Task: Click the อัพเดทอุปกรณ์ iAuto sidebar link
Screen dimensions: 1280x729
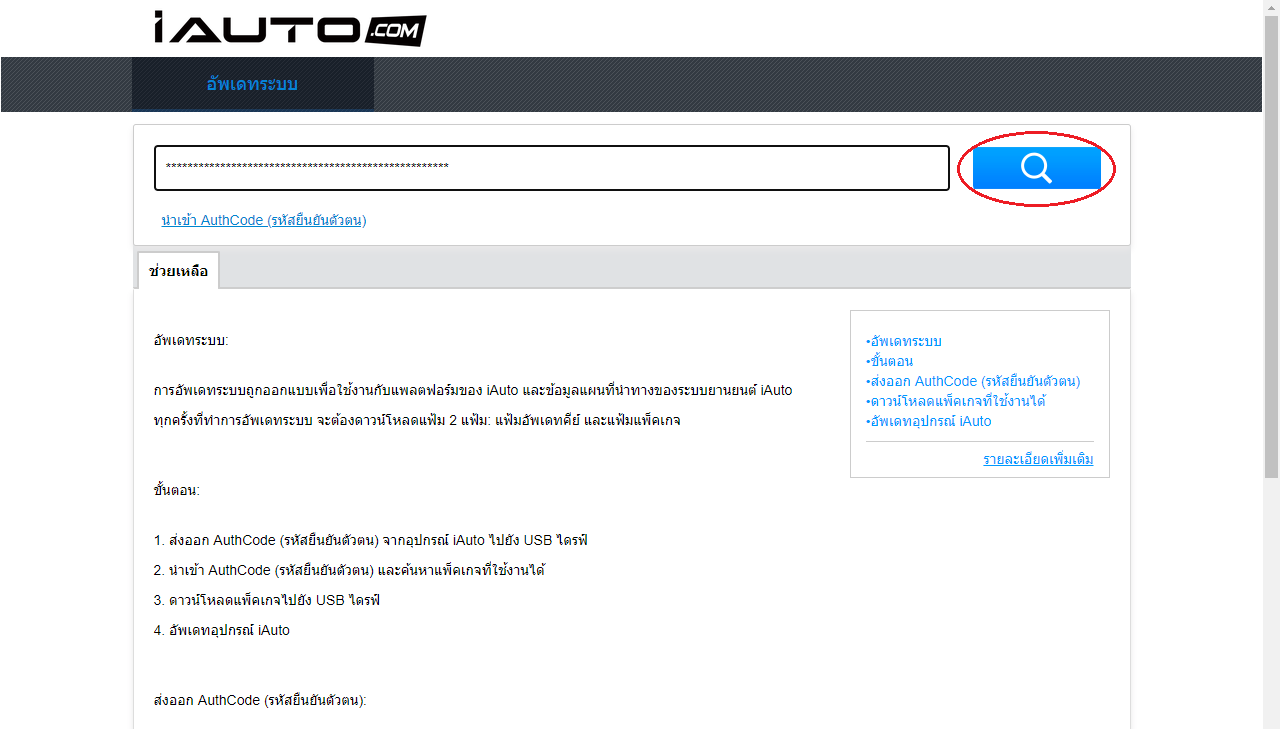Action: (930, 421)
